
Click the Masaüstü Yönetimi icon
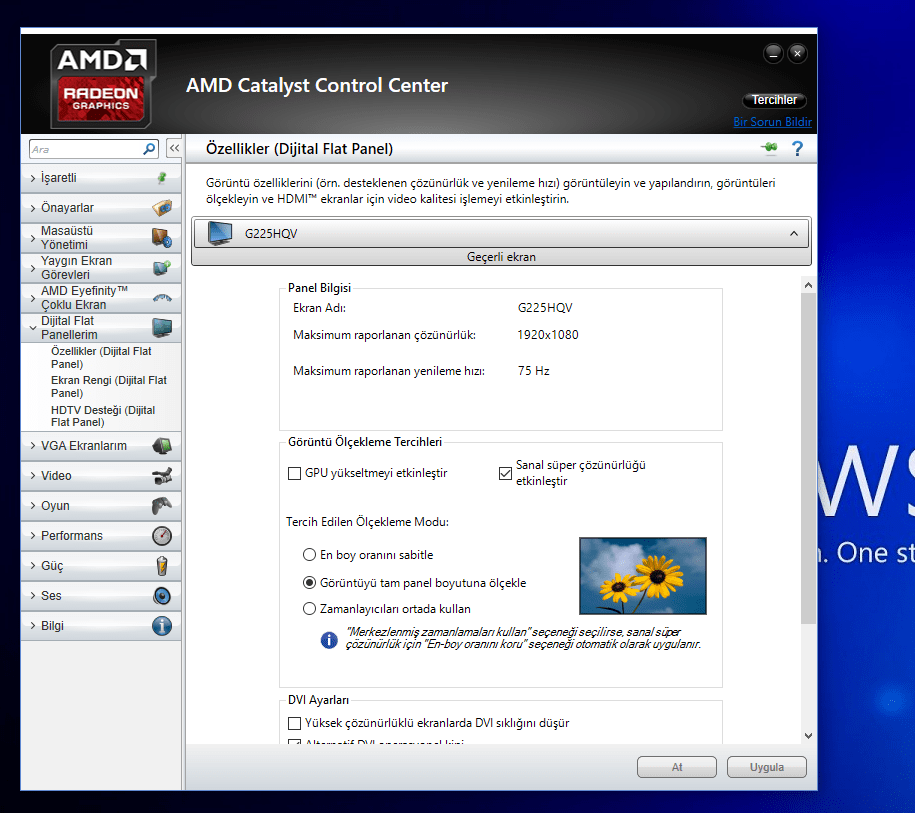coord(162,238)
